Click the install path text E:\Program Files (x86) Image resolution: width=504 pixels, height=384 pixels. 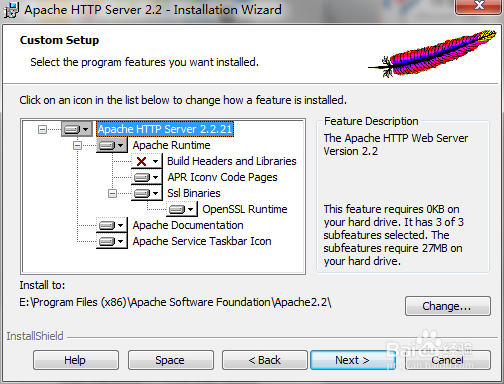[175, 302]
